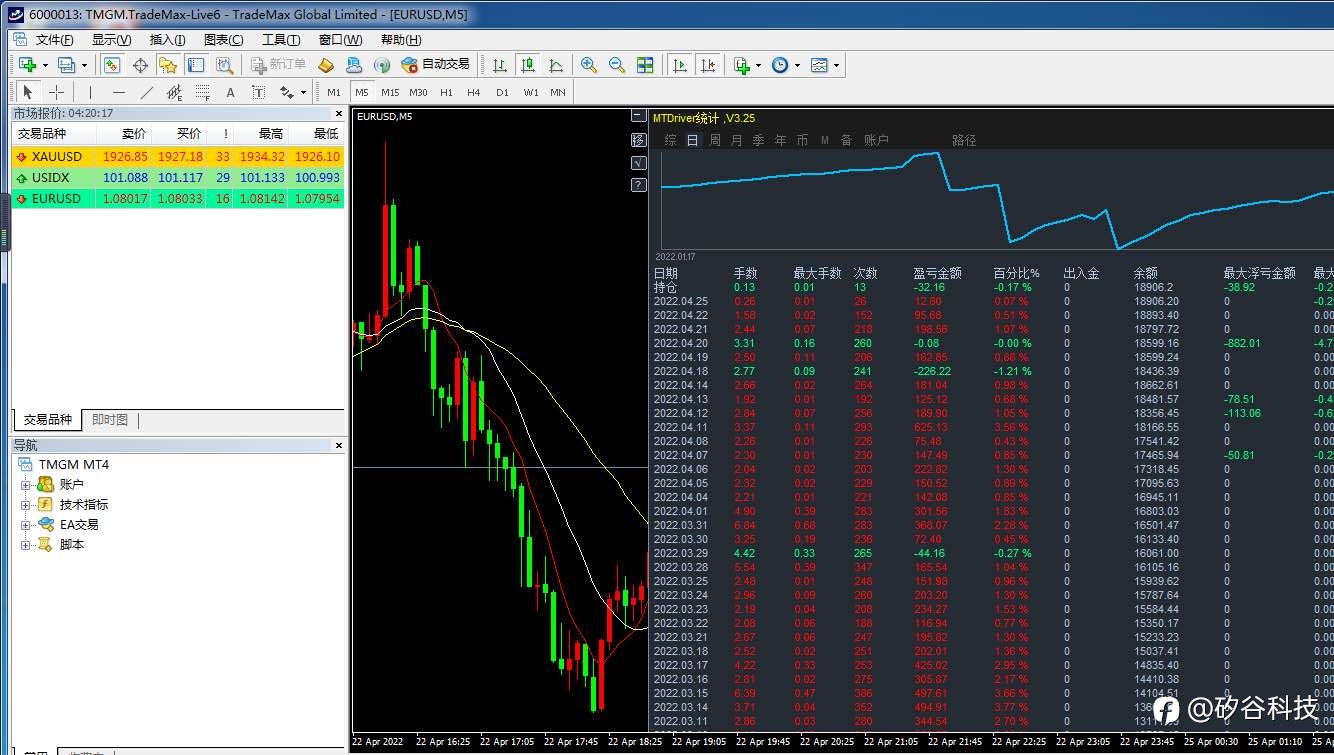Expand the 技术指标 node in Navigator
Viewport: 1334px width, 755px height.
(x=26, y=505)
